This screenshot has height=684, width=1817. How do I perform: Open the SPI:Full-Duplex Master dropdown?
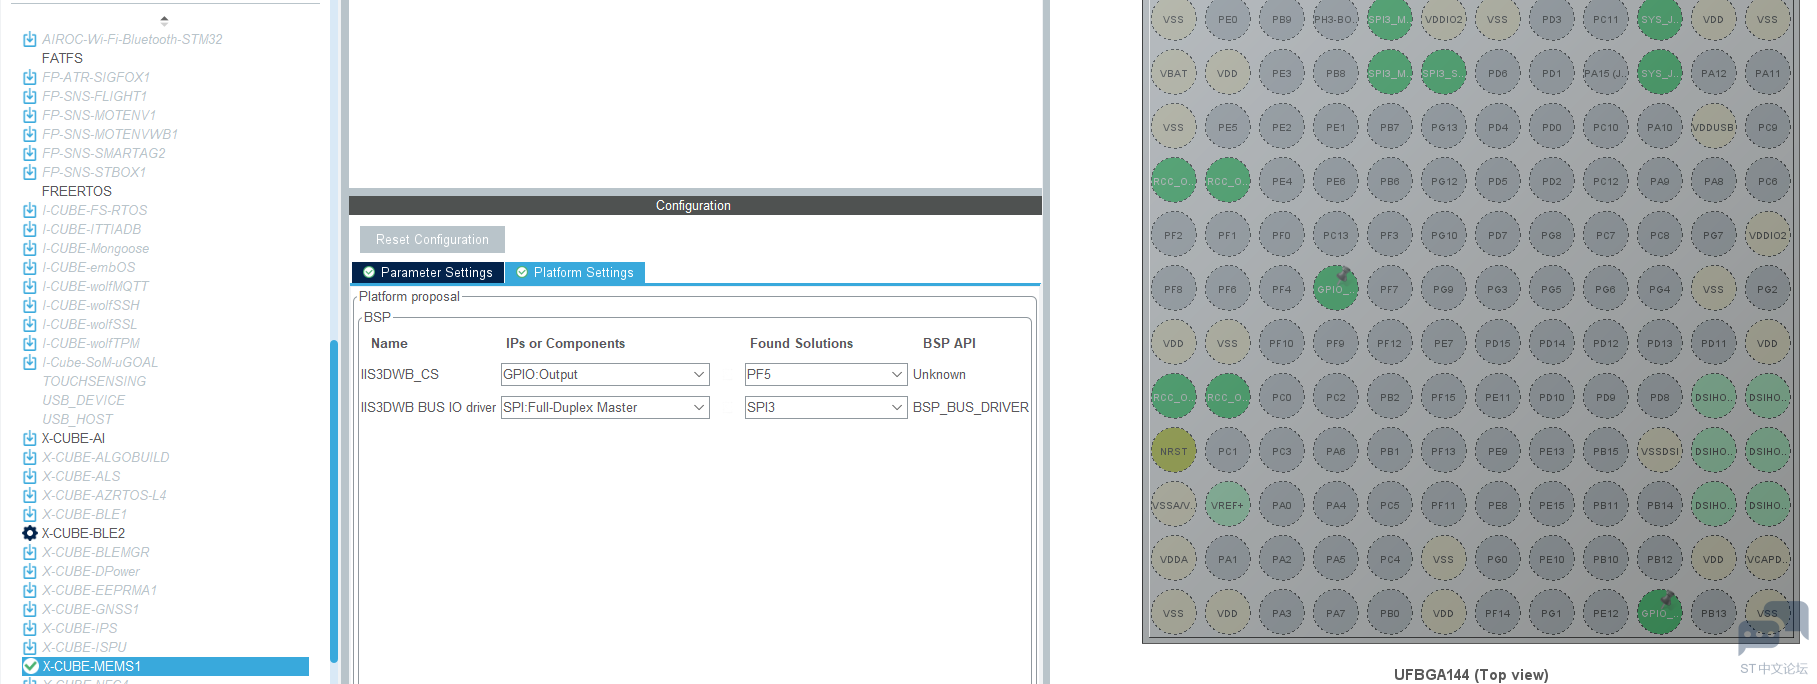605,407
